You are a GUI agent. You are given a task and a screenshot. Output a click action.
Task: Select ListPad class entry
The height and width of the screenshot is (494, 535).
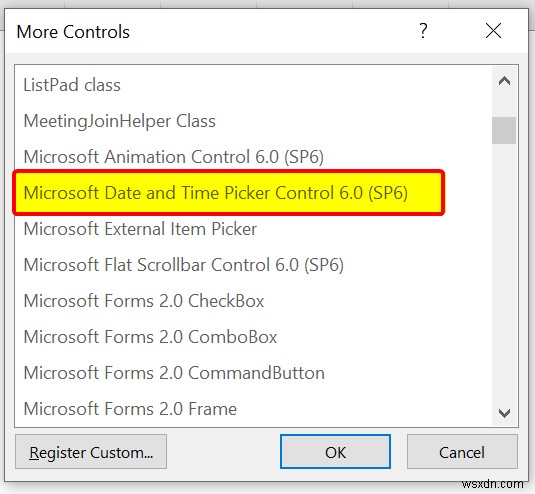click(253, 85)
